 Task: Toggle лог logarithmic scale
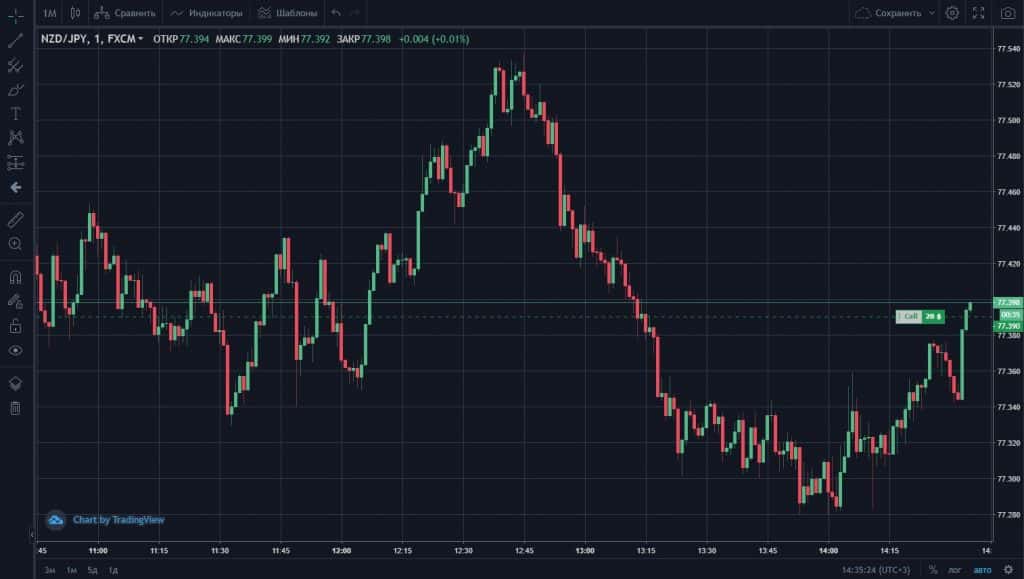click(x=955, y=570)
